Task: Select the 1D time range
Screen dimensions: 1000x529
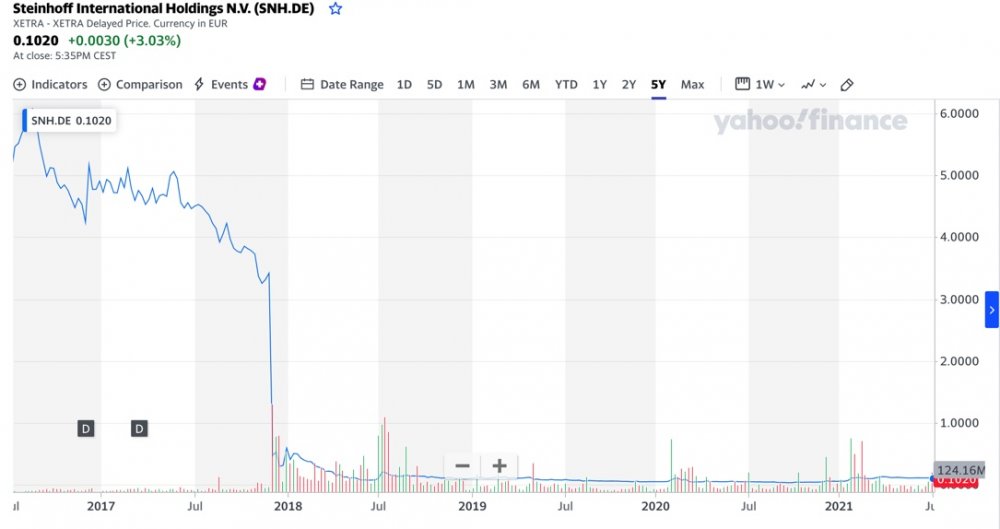Action: tap(404, 84)
